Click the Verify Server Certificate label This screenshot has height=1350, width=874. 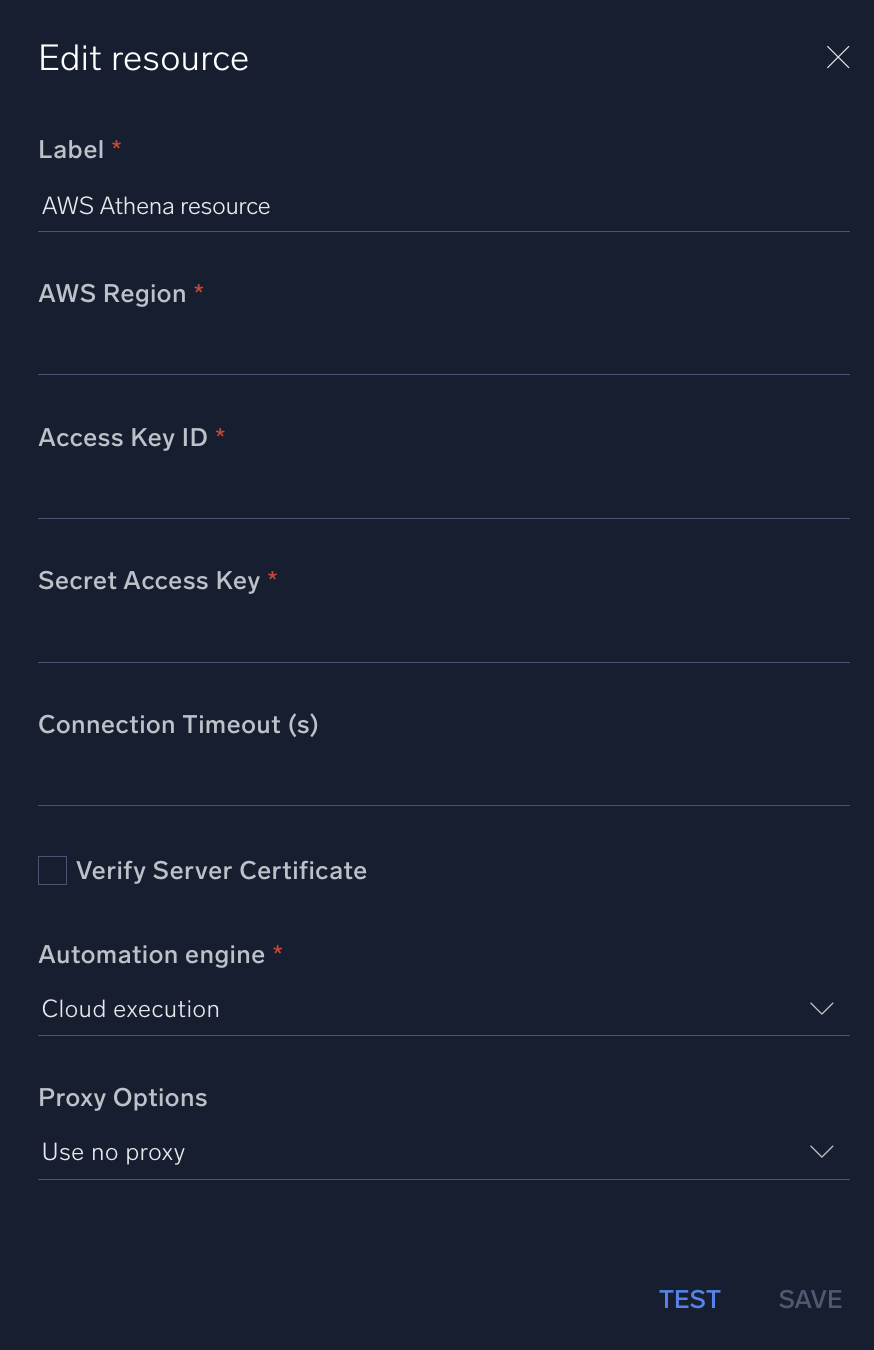pyautogui.click(x=222, y=871)
